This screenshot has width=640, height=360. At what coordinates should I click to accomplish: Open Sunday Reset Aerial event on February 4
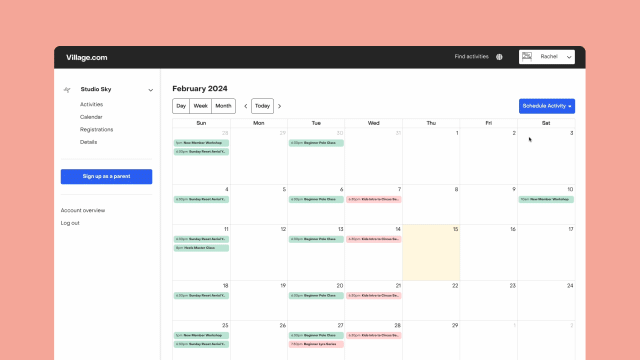pos(201,200)
